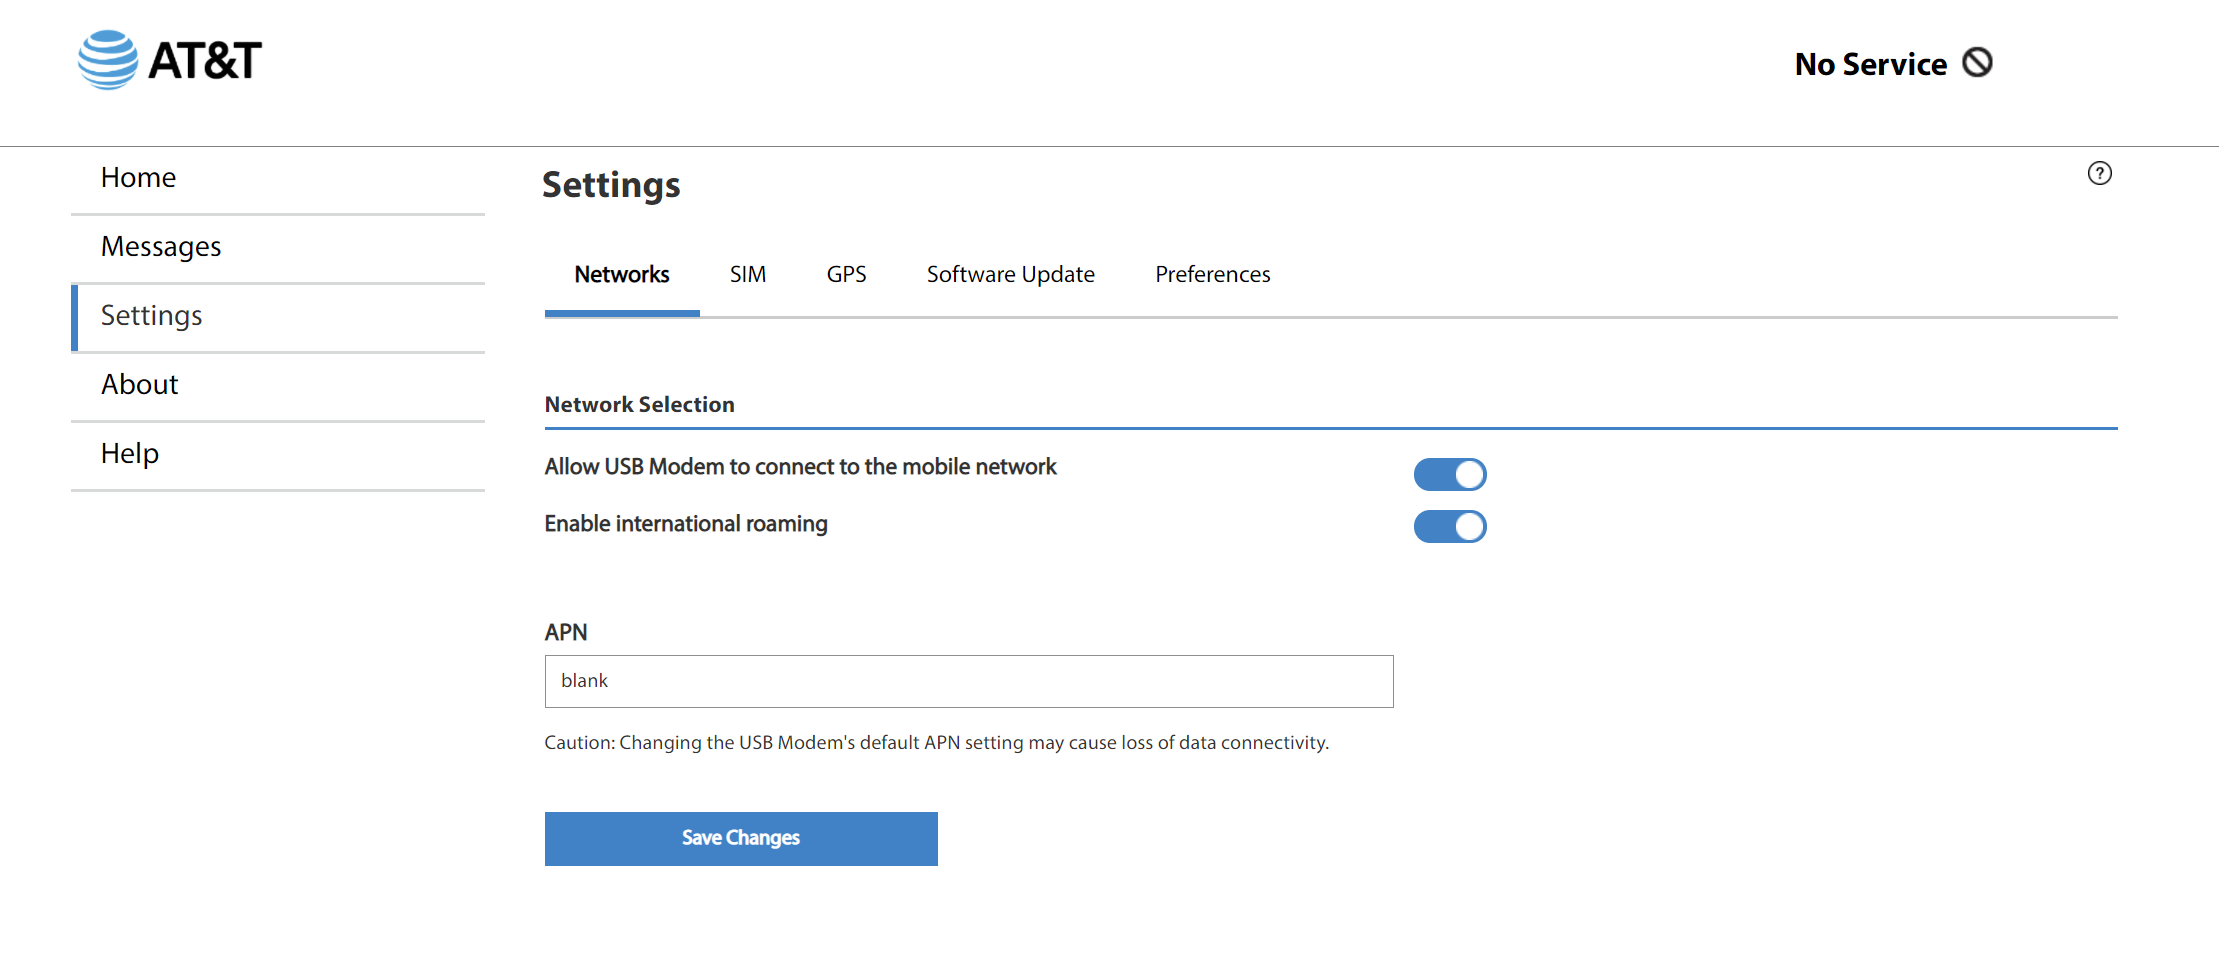2219x976 pixels.
Task: Click the Save Changes button
Action: point(741,838)
